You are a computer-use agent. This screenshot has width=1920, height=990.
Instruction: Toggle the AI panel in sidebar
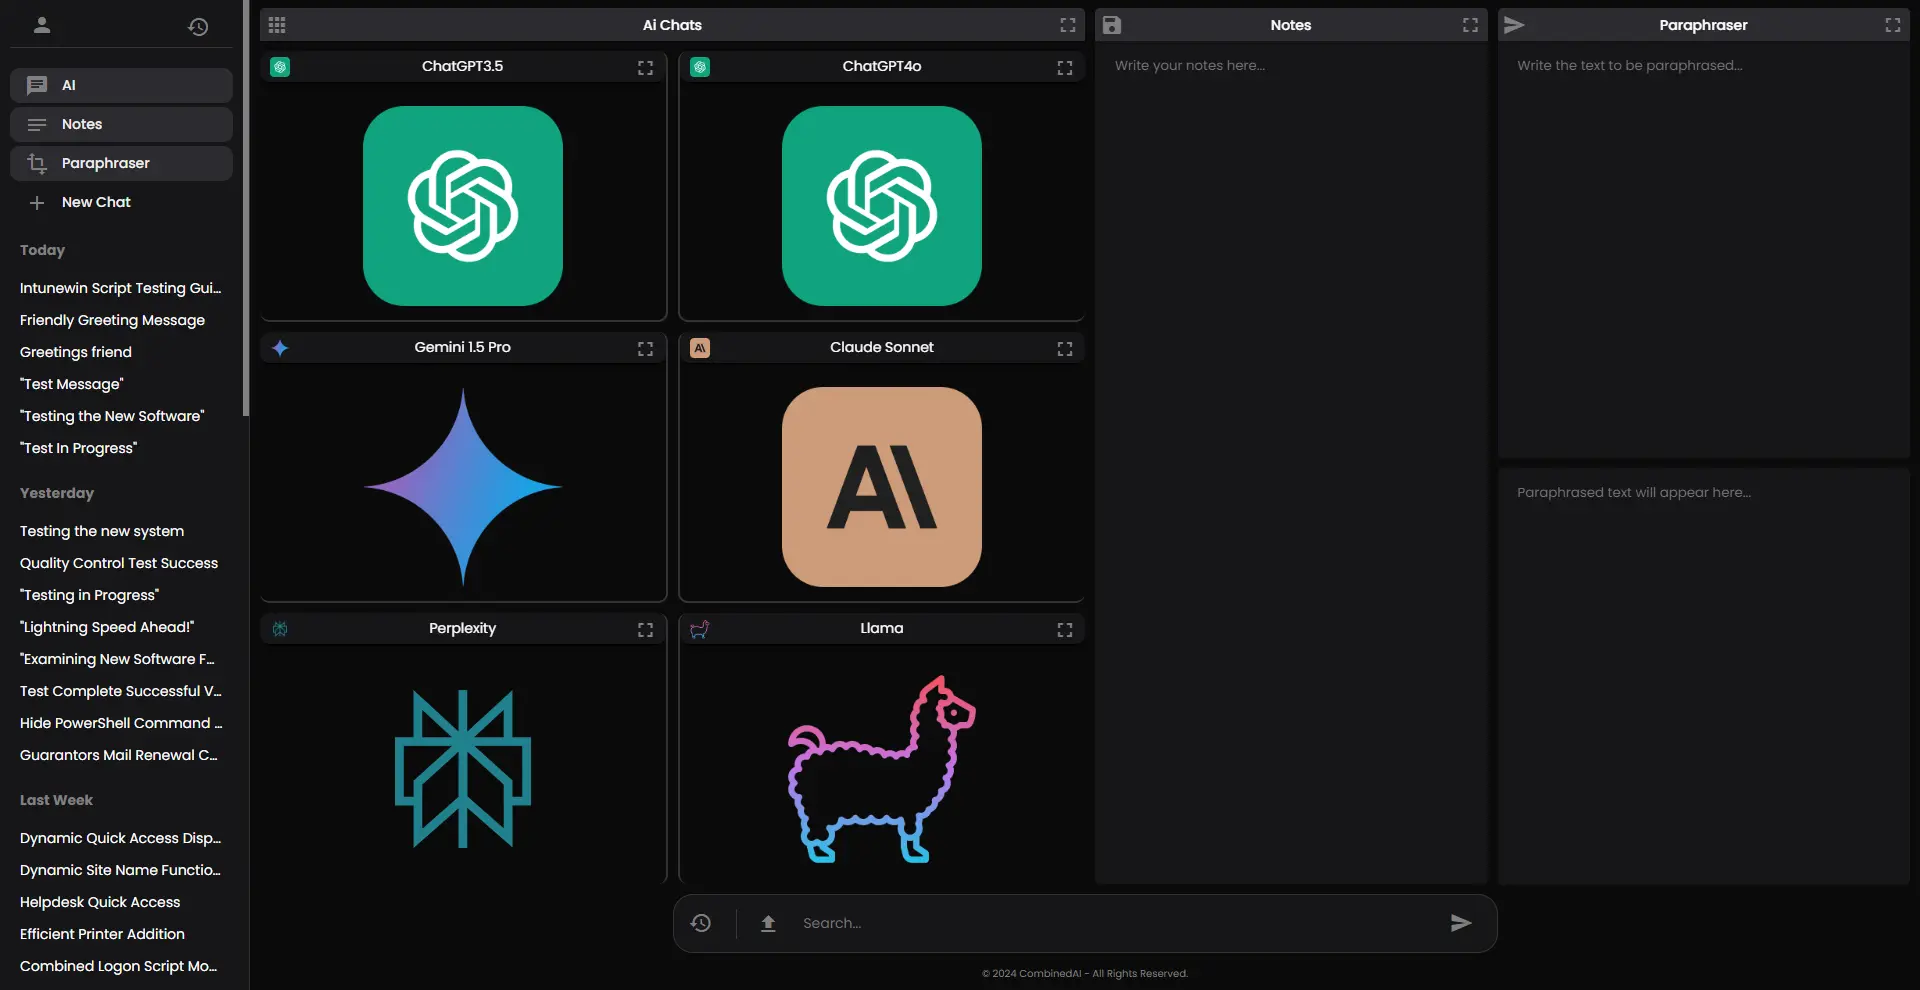121,85
